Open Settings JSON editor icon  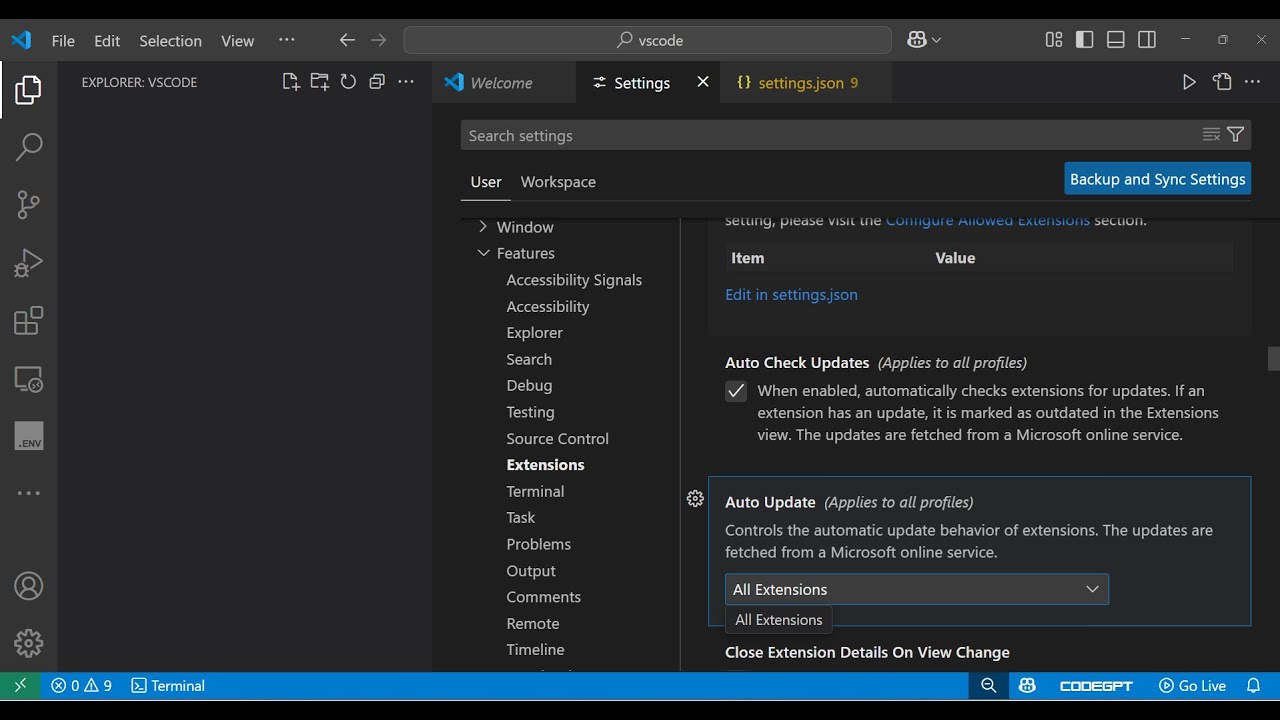pos(1222,82)
